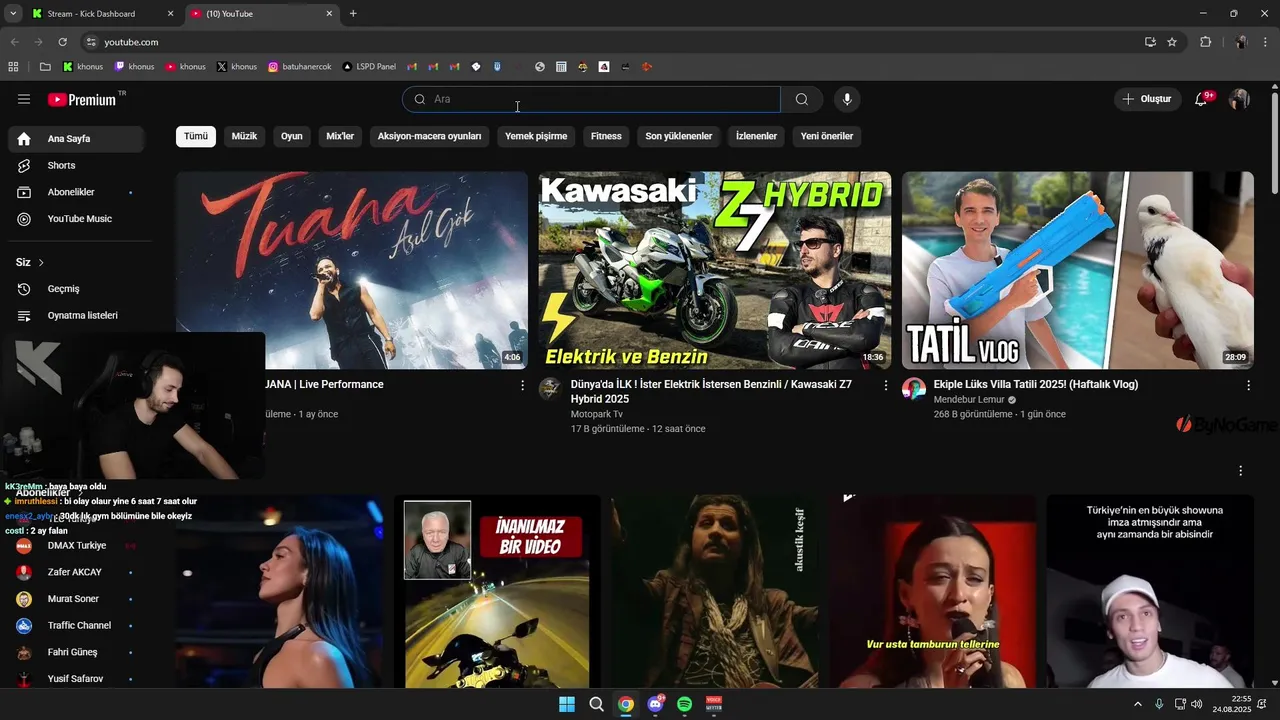This screenshot has height=720, width=1280.
Task: Focus the Ara search field
Action: point(591,99)
